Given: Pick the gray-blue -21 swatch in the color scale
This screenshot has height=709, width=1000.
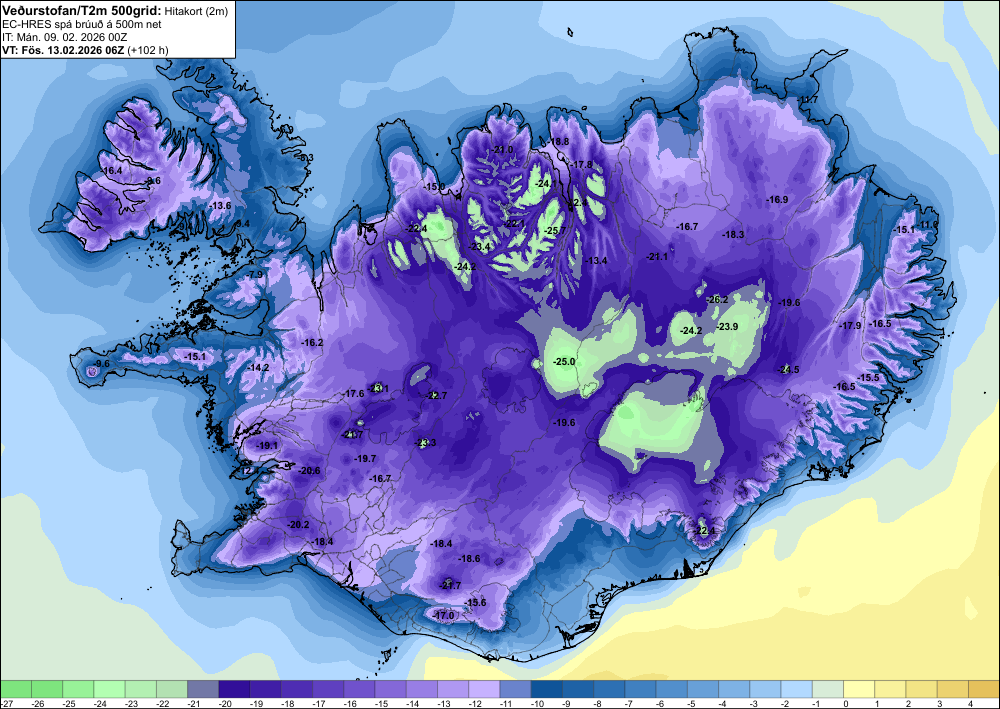Looking at the screenshot, I should (203, 689).
